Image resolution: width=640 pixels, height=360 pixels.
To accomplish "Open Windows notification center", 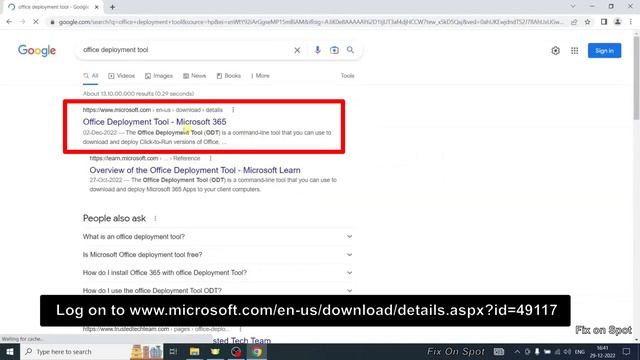I will [626, 352].
